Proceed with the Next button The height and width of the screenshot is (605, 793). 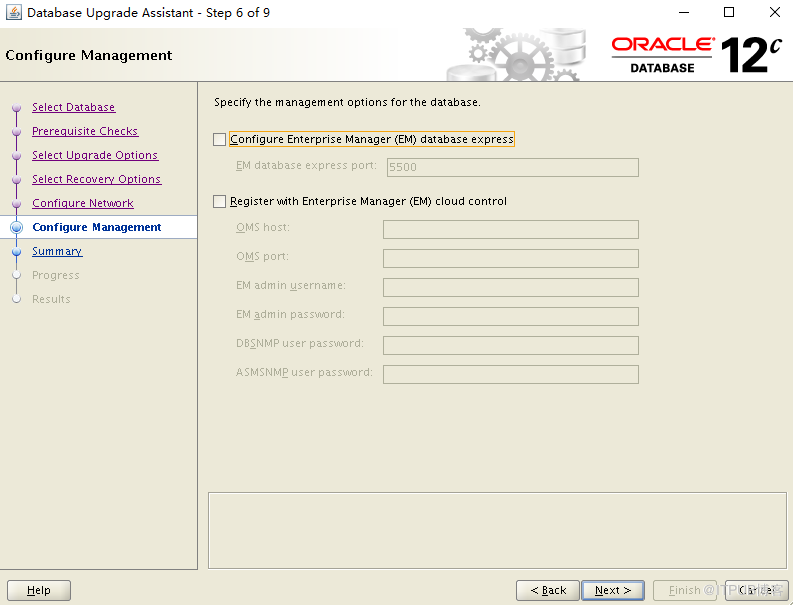[613, 590]
